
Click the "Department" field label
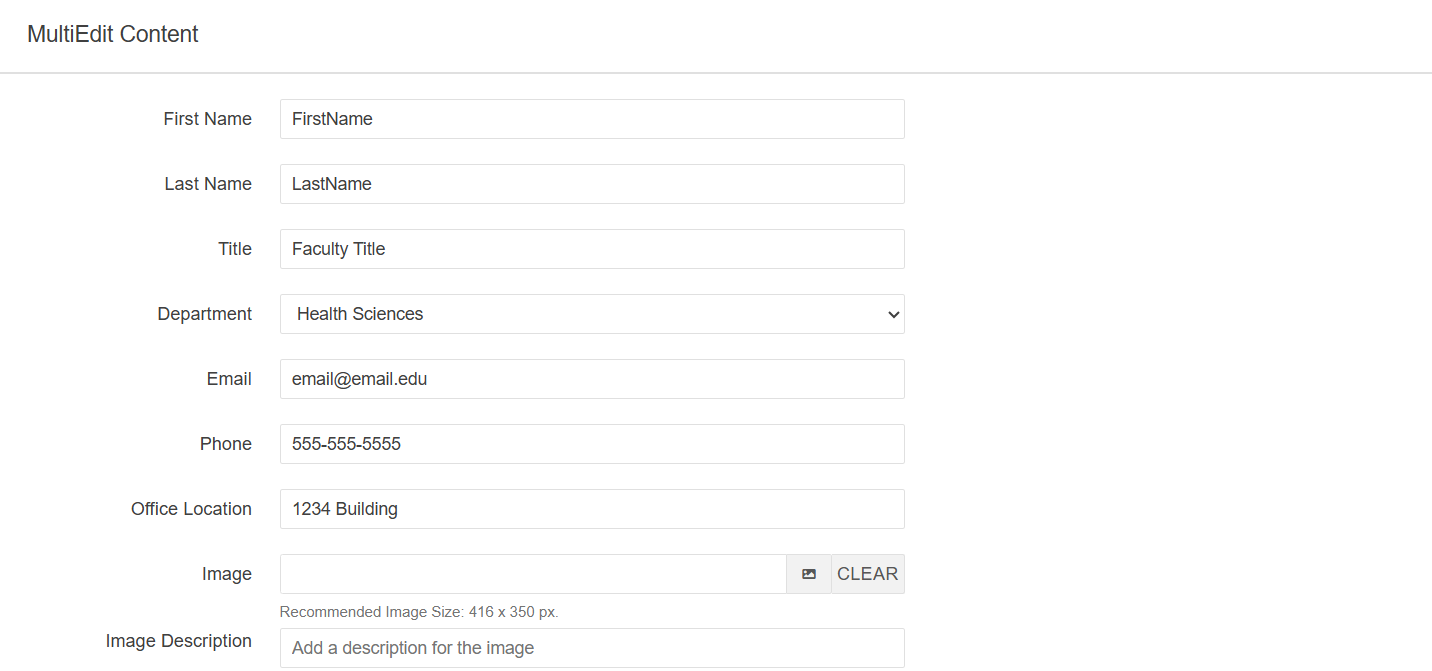point(204,314)
